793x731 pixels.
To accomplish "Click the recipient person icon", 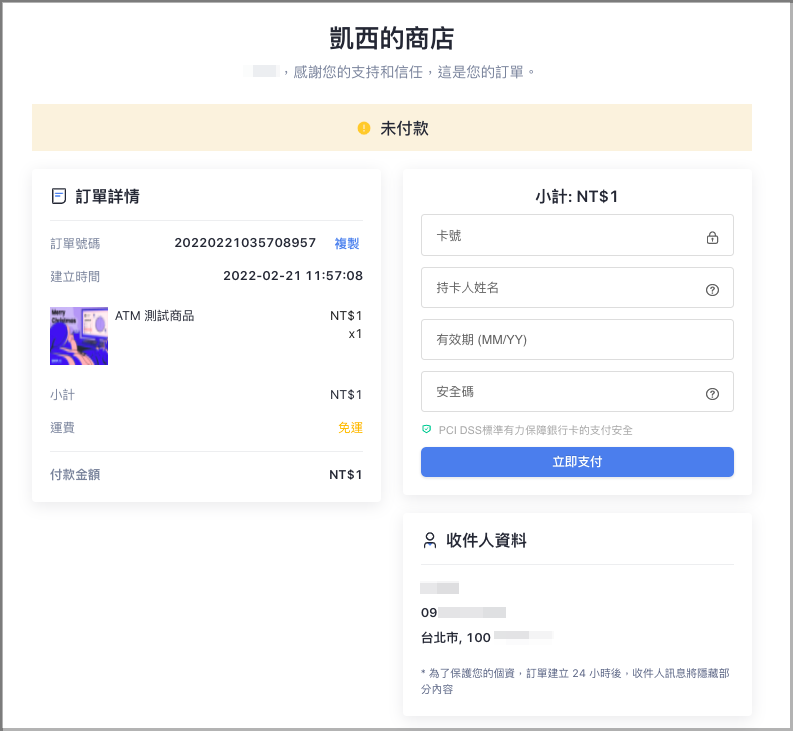I will click(430, 540).
